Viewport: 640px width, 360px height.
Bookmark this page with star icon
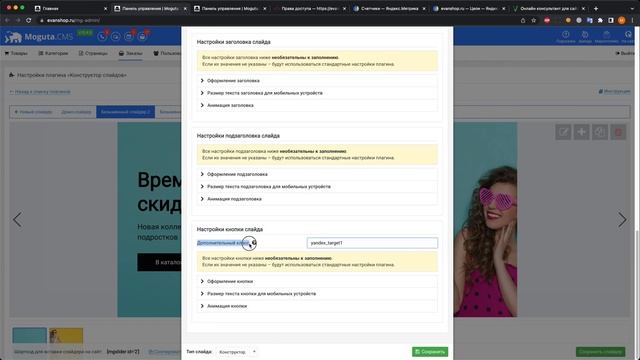533,20
